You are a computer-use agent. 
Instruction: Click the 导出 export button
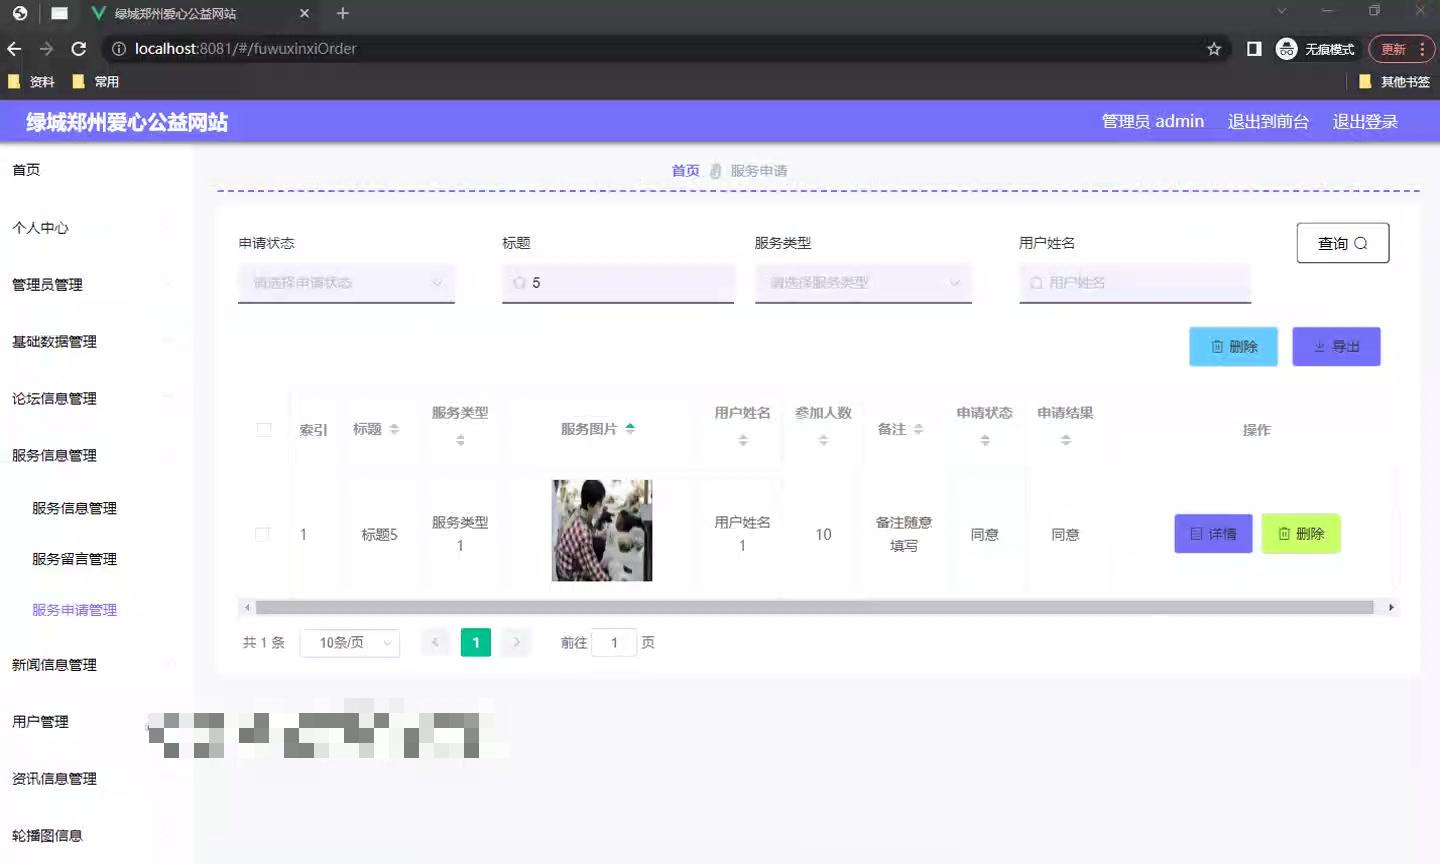click(1336, 347)
